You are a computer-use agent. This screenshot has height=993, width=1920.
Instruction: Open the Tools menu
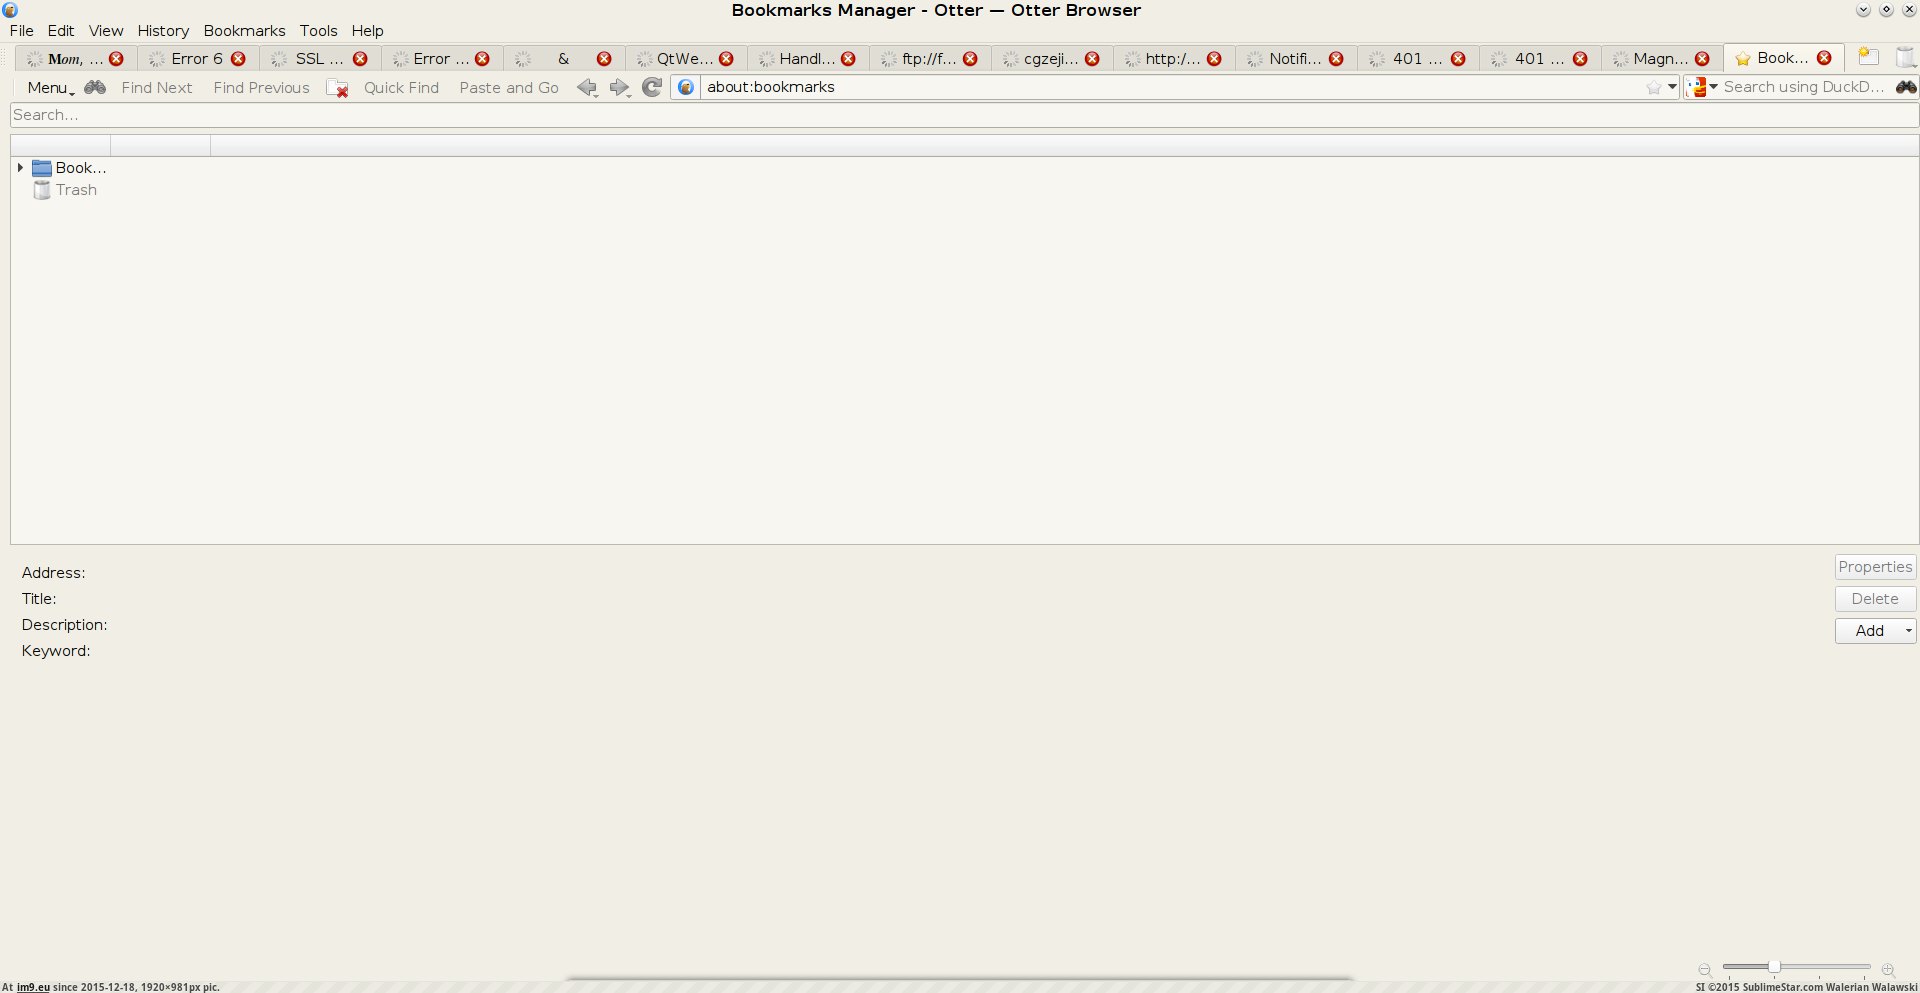[x=319, y=31]
